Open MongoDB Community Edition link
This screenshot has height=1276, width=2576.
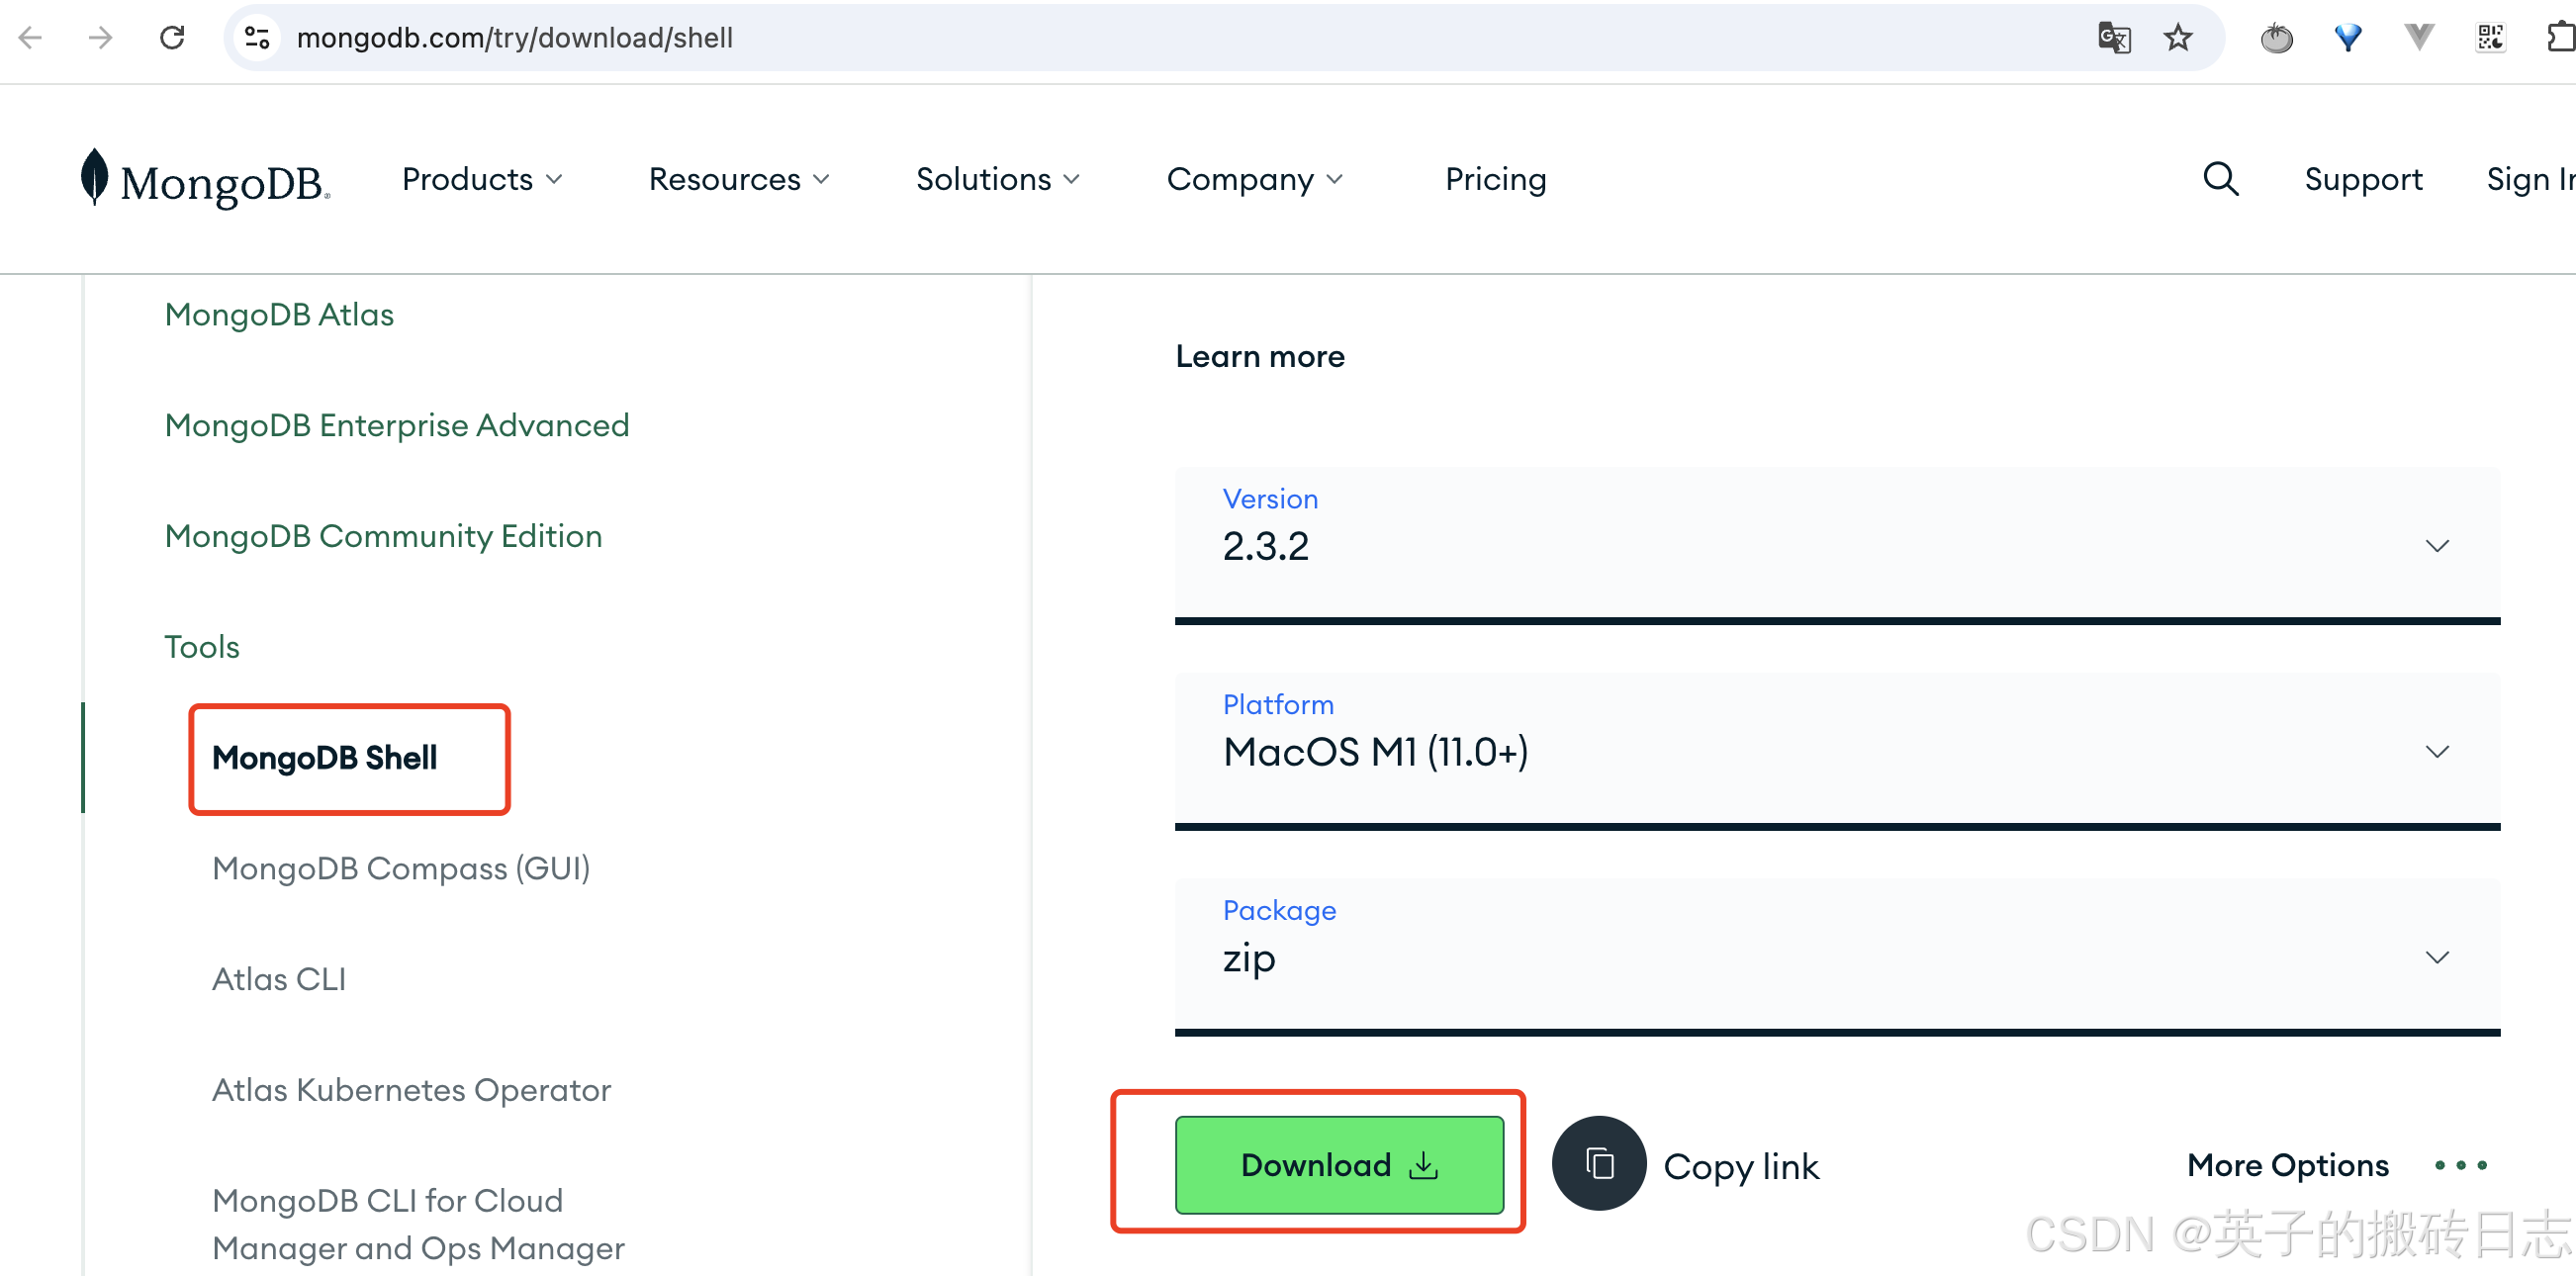coord(383,536)
